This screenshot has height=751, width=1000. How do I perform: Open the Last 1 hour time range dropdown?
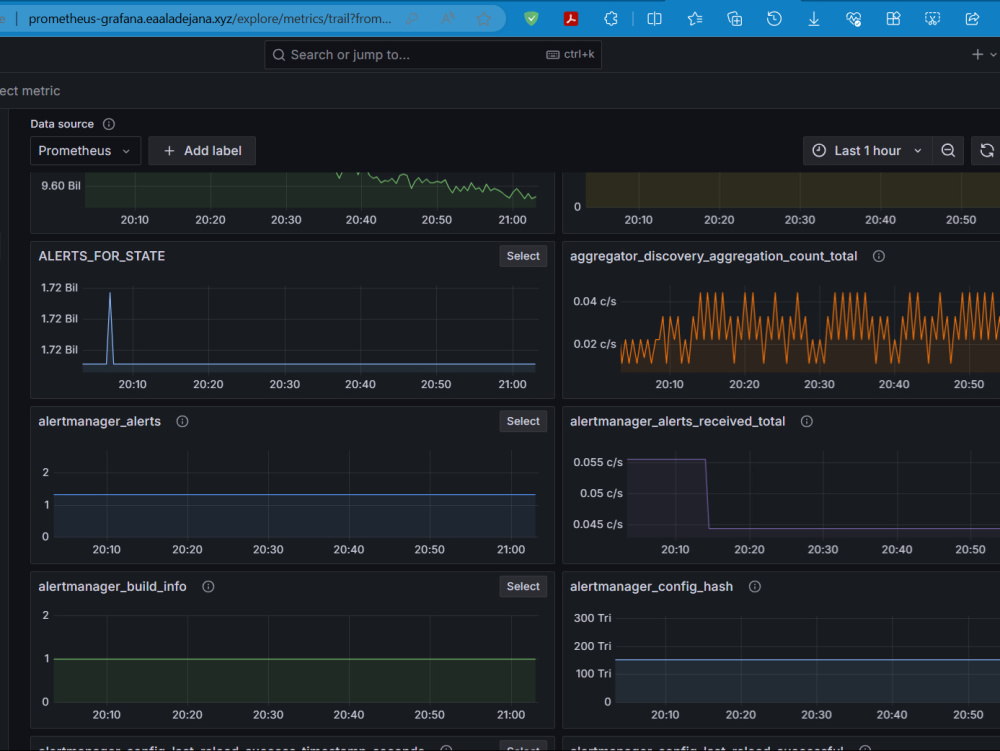pos(867,150)
